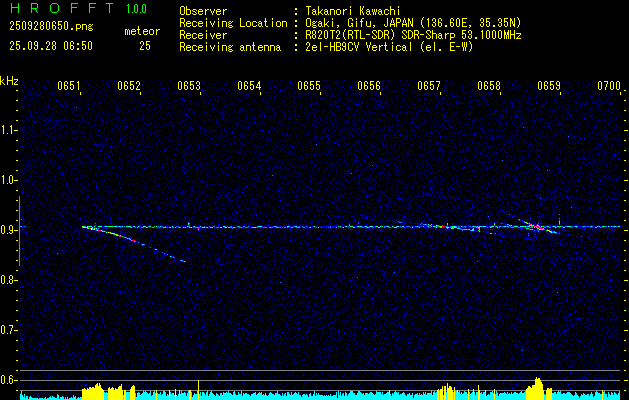The height and width of the screenshot is (400, 629).
Task: Select the 0.9 frequency axis label
Action: 9,230
